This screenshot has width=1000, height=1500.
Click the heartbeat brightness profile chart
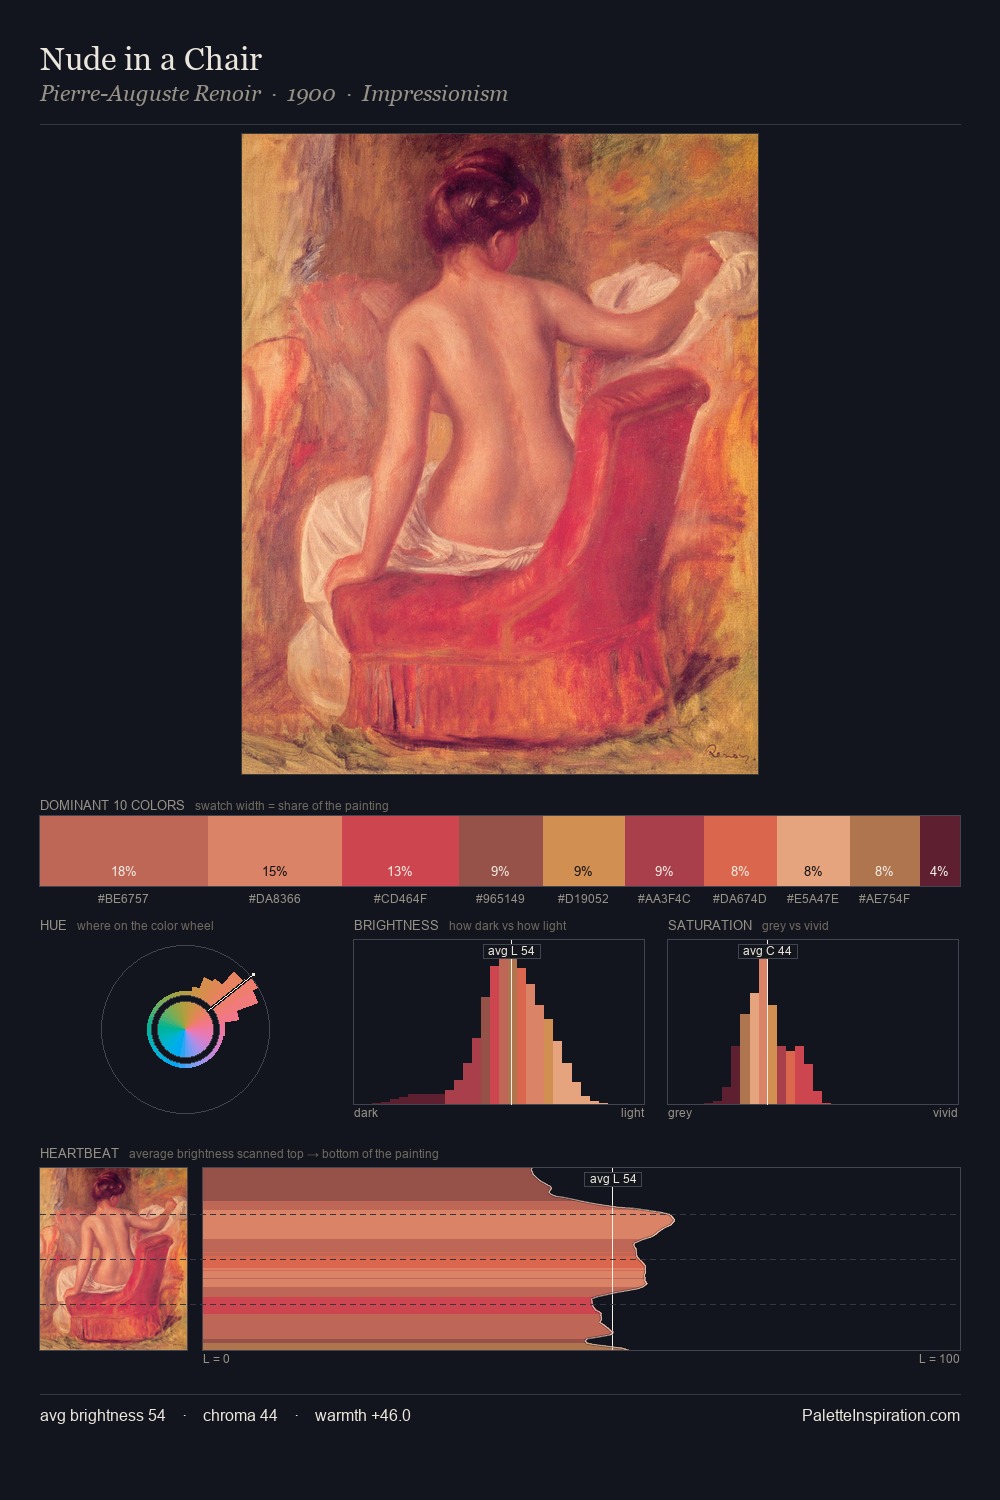[x=581, y=1259]
